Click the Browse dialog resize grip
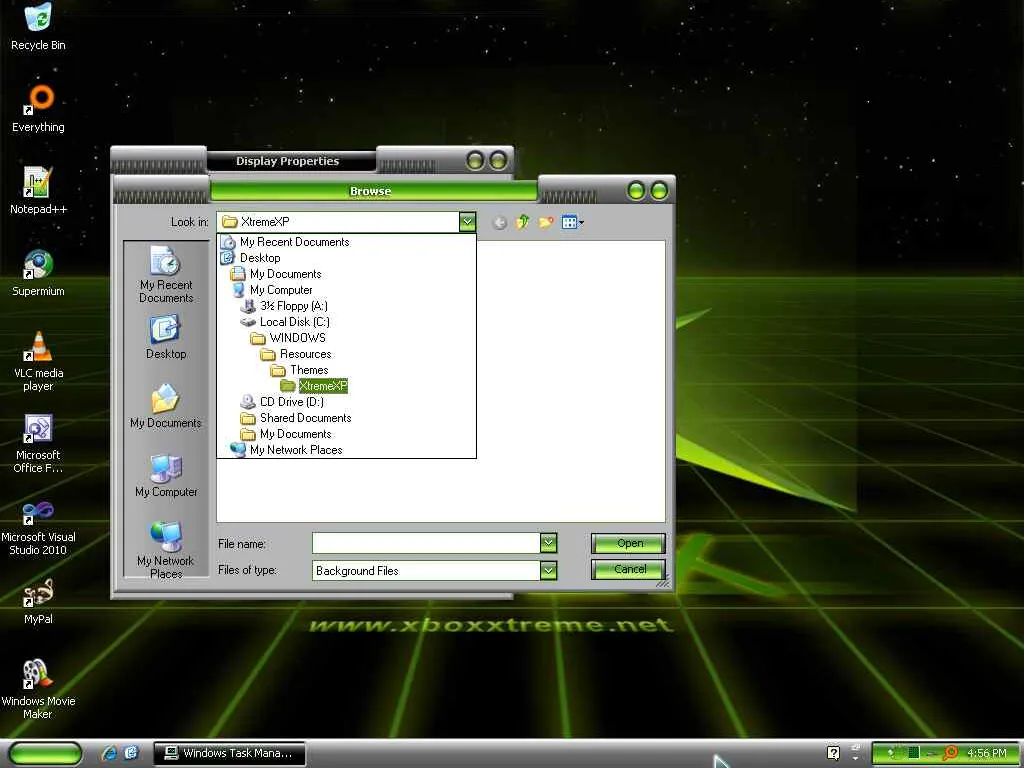 (663, 581)
